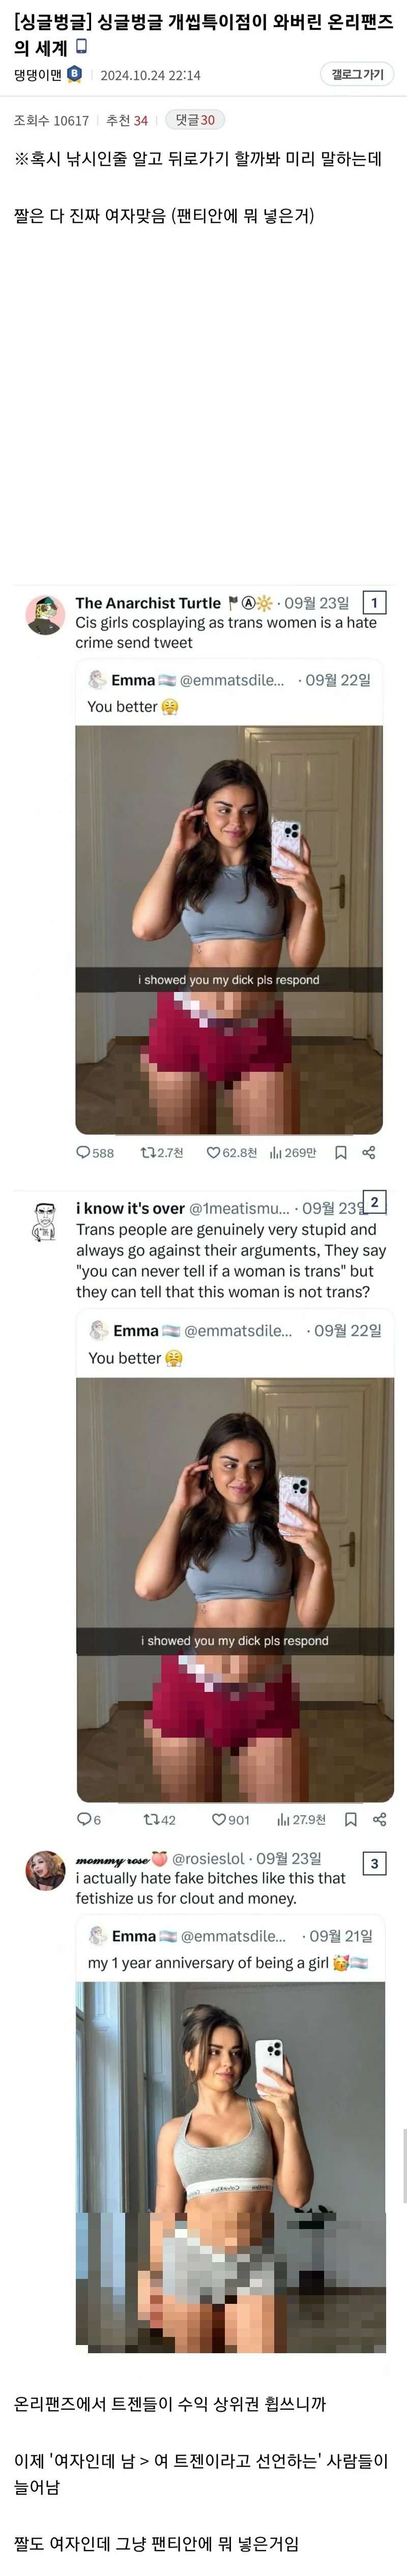Click the reply icon with 6 replies
The image size is (407, 2576).
[84, 1819]
